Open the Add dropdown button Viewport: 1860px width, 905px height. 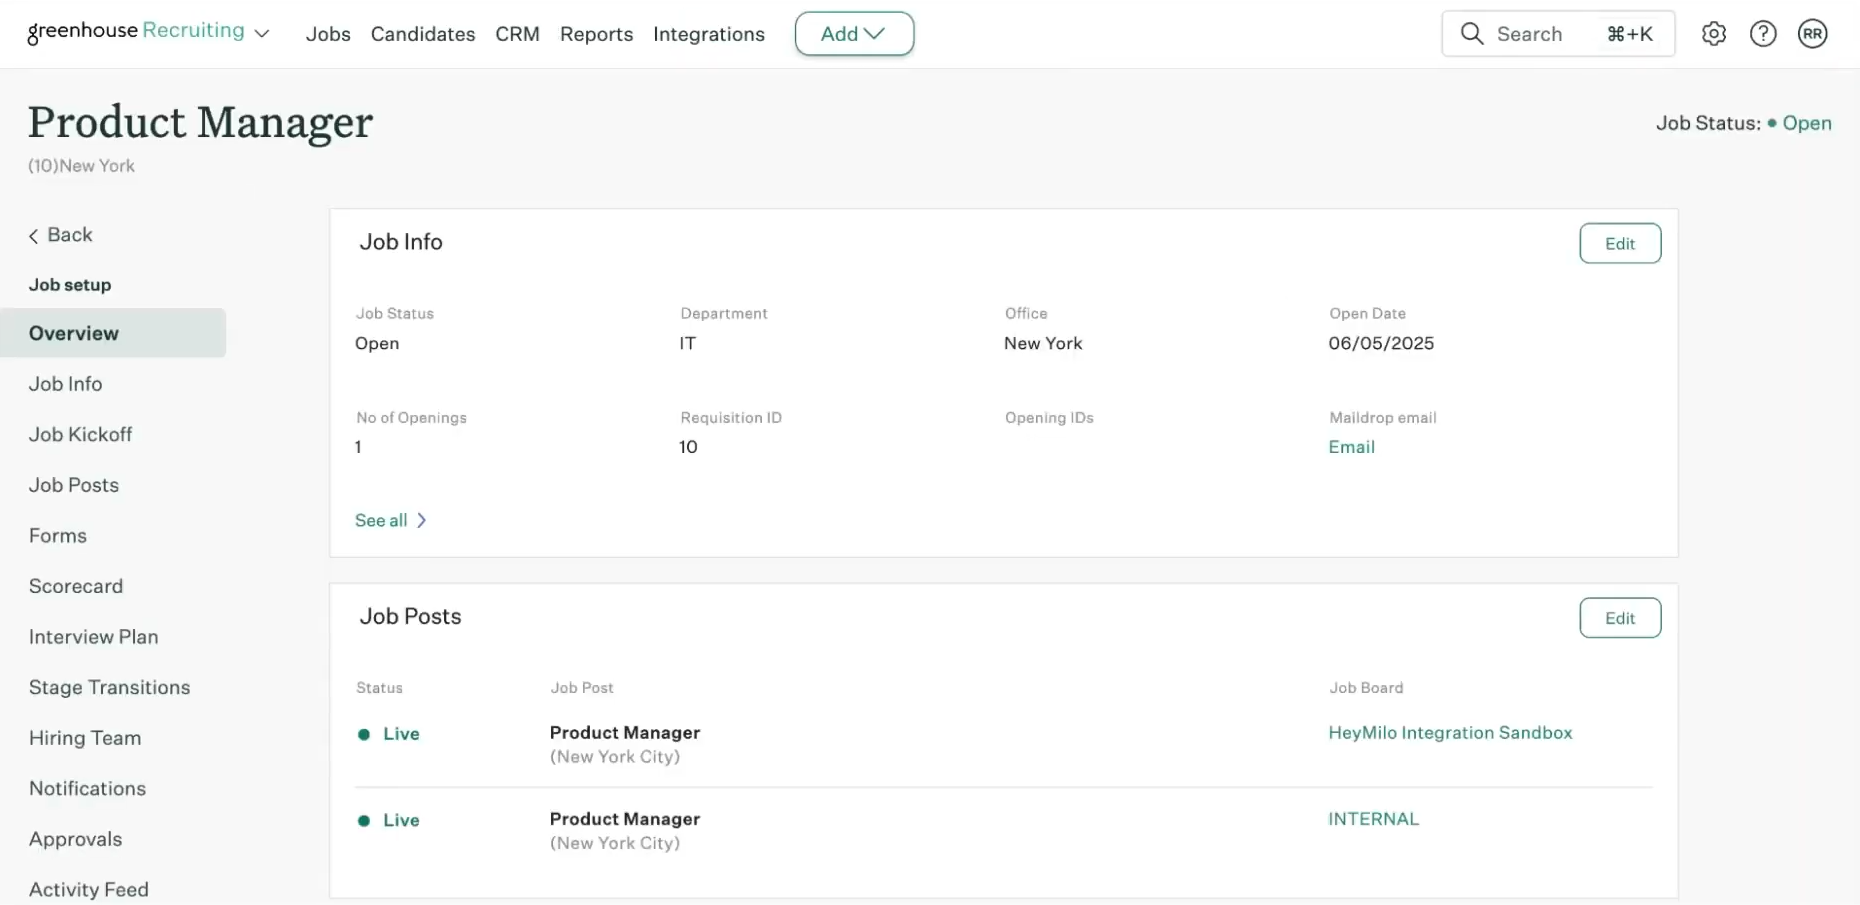[854, 34]
